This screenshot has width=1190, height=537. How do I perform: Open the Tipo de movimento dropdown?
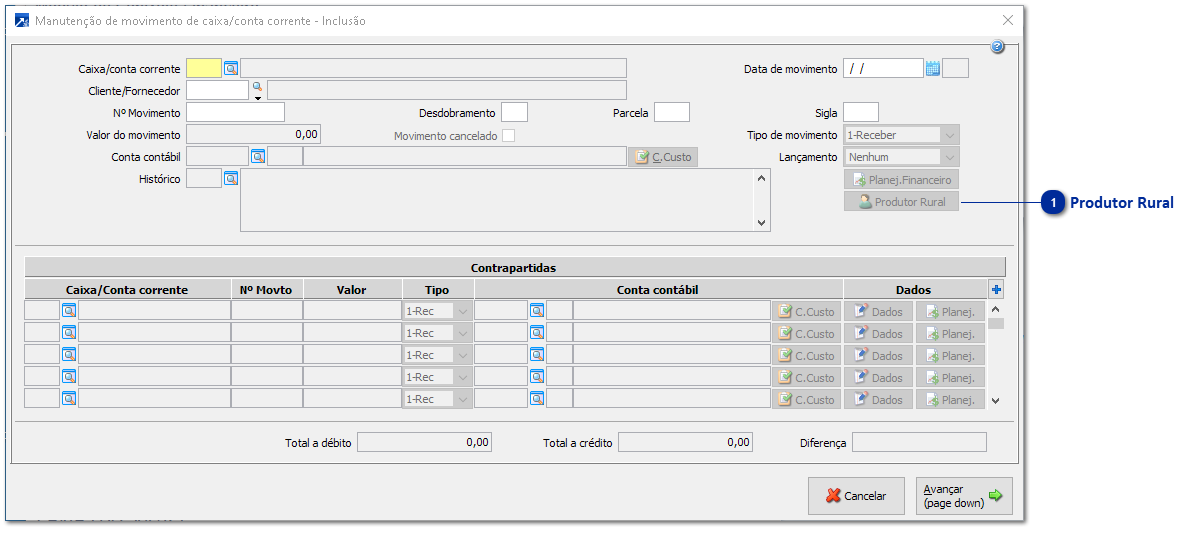tap(949, 135)
